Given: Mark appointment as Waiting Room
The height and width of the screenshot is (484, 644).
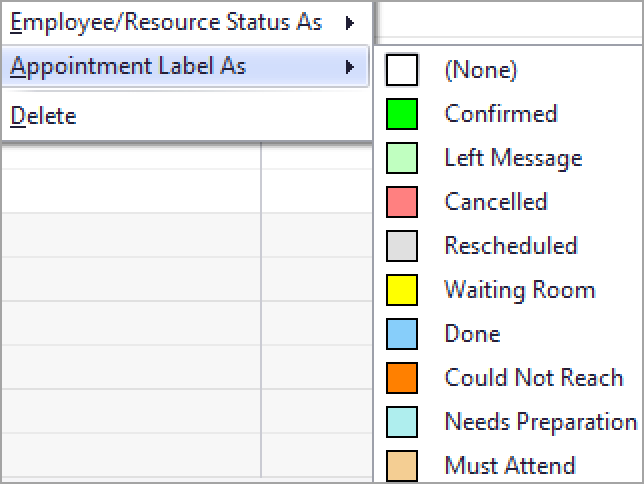Looking at the screenshot, I should (x=520, y=290).
